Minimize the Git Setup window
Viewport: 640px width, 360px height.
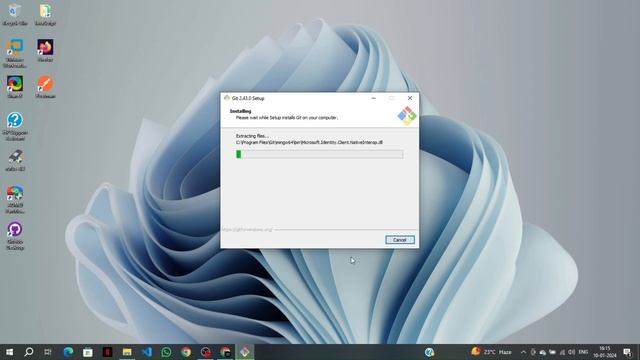point(373,98)
